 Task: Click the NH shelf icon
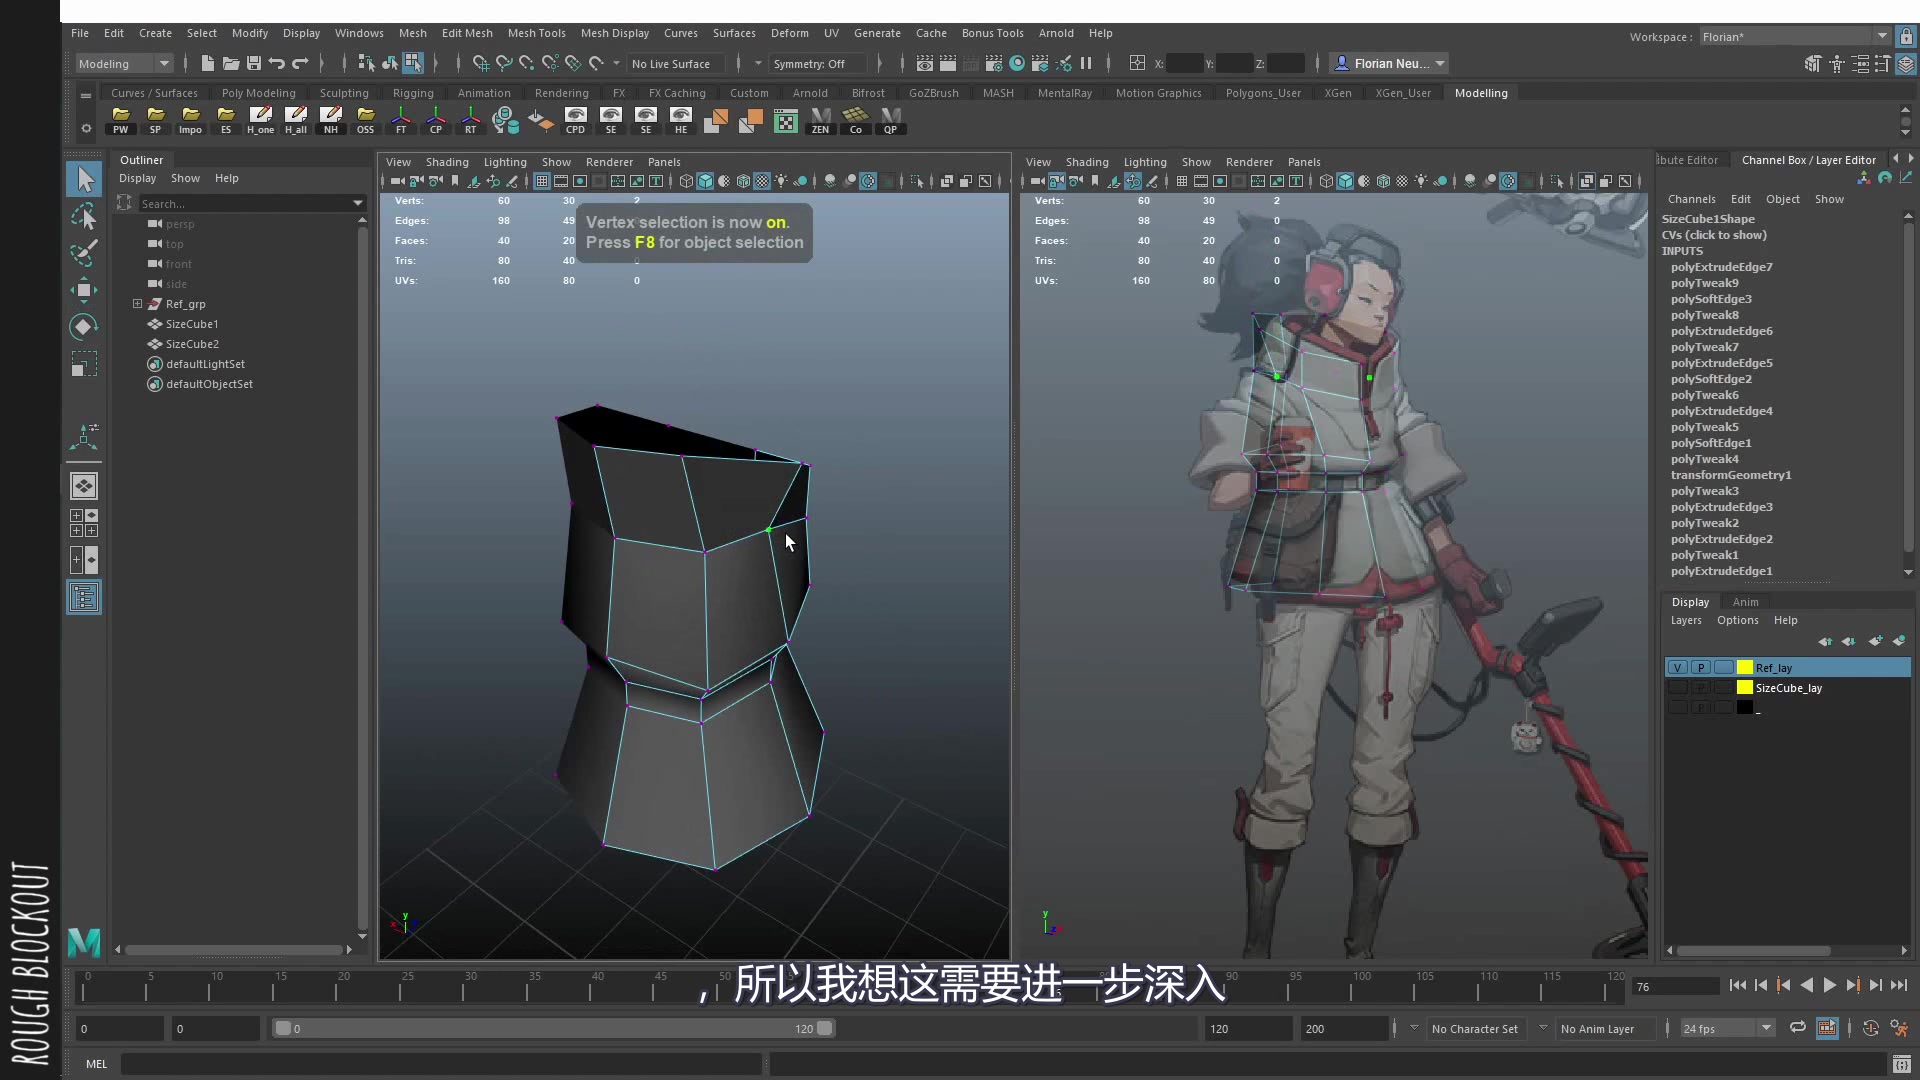coord(331,120)
